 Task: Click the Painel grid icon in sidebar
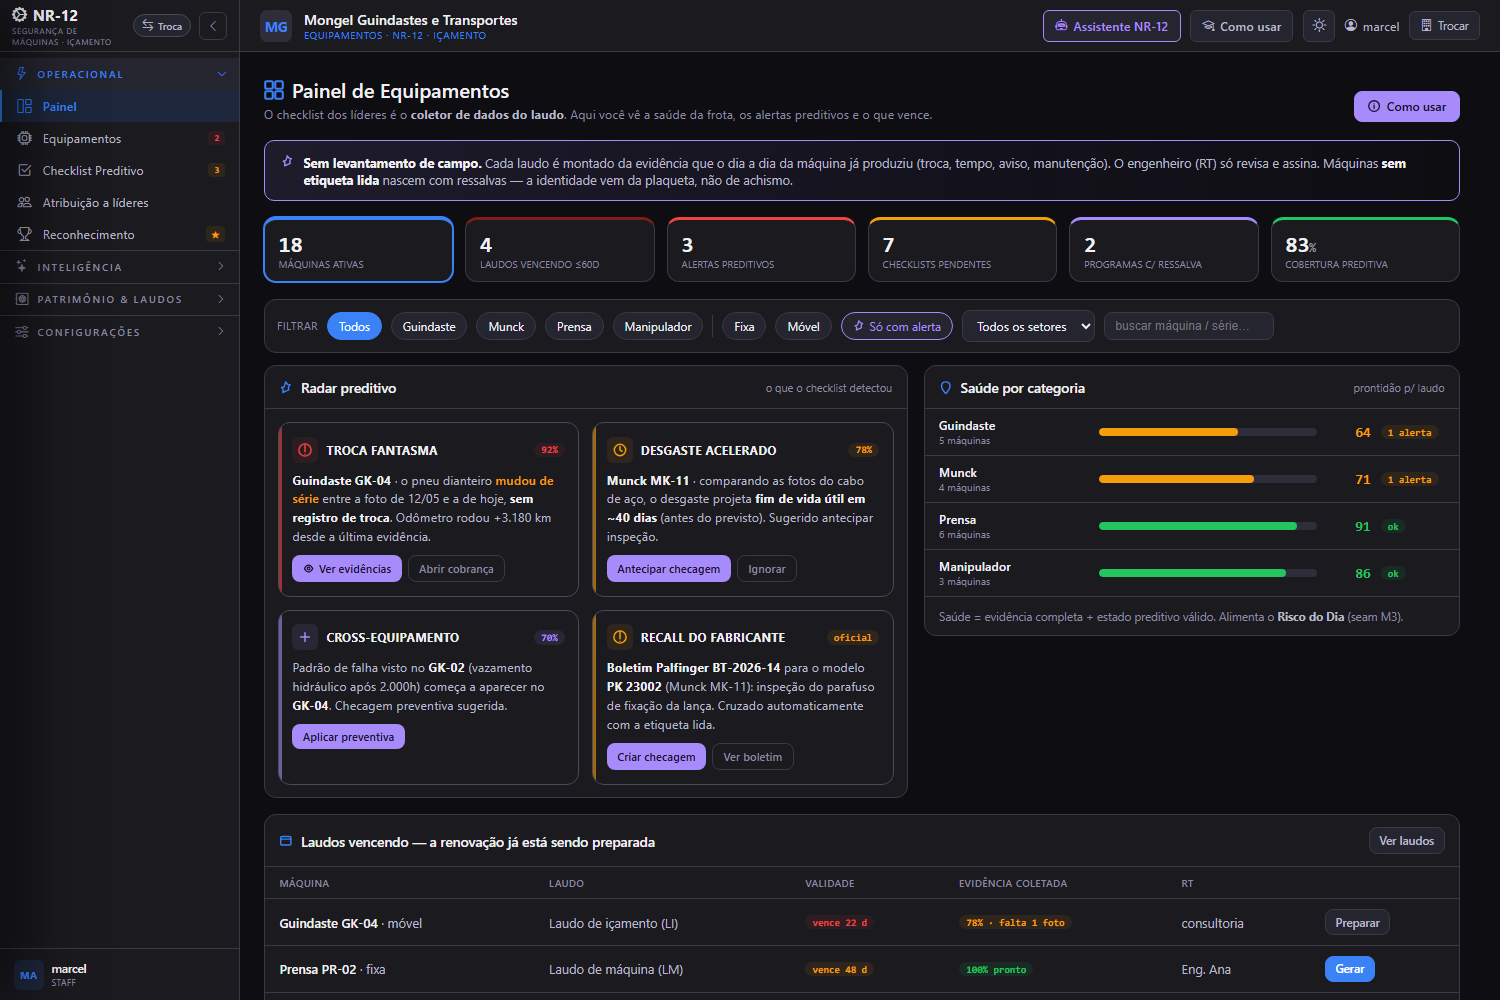(x=25, y=106)
